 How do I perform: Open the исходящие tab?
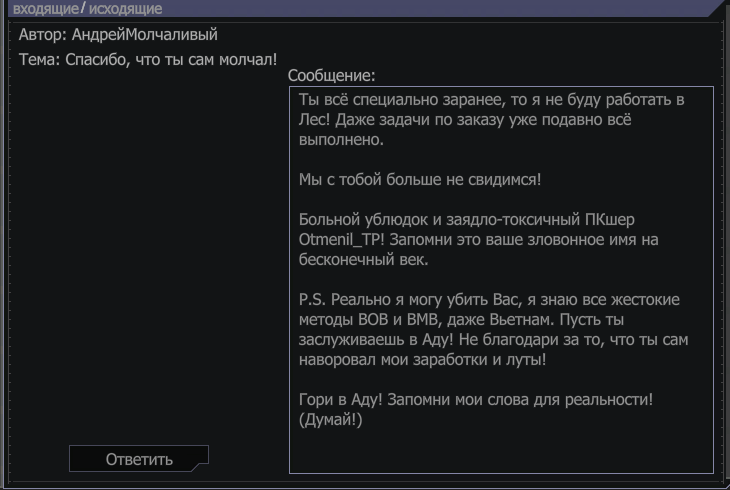125,9
